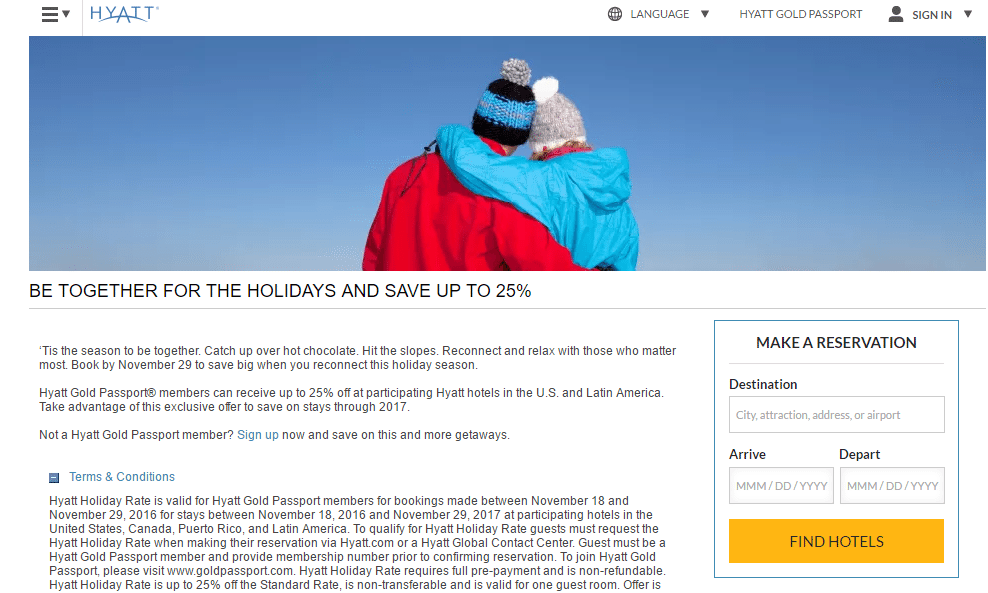Click the user profile icon
Viewport: 988px width, 593px height.
tap(895, 14)
